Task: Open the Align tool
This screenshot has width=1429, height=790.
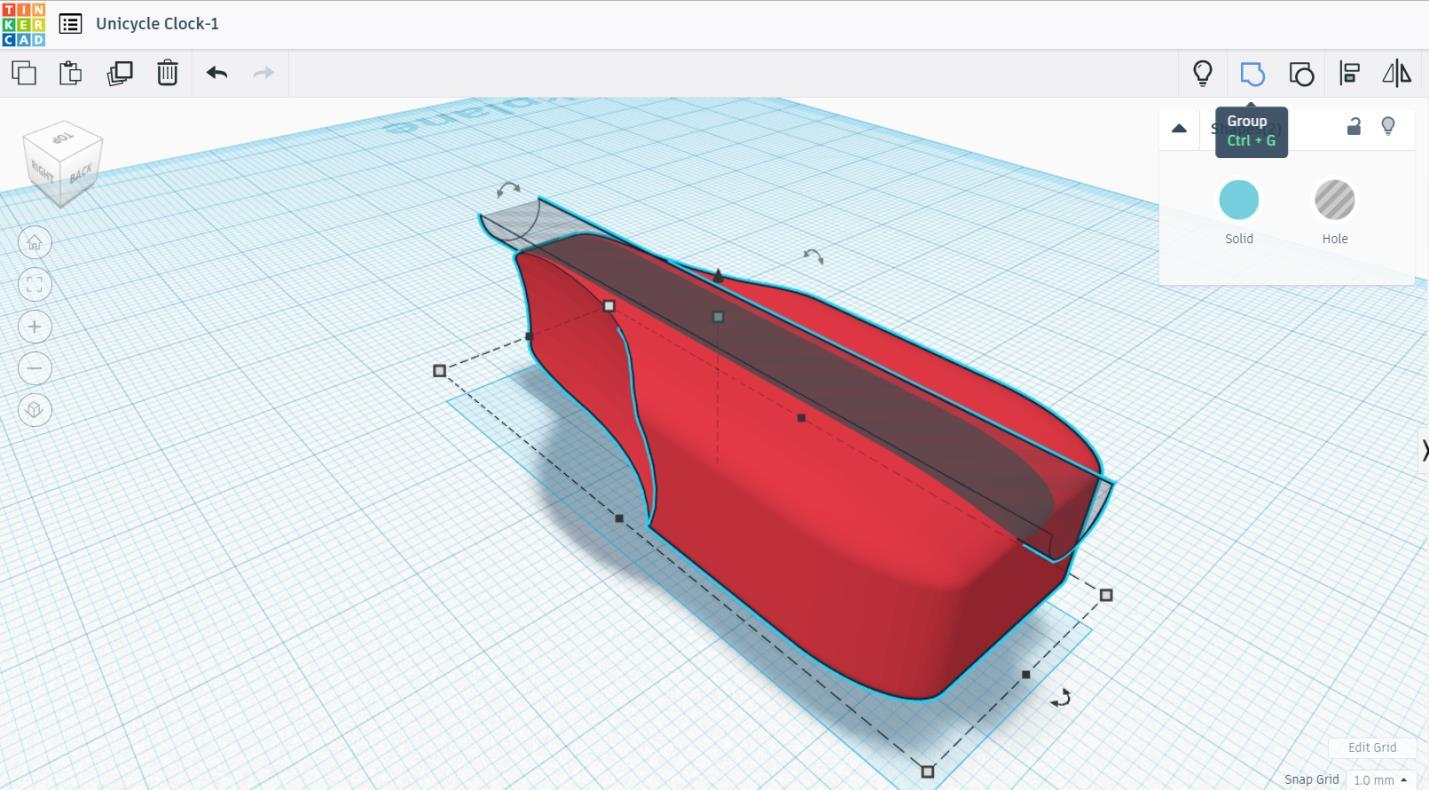Action: tap(1349, 73)
